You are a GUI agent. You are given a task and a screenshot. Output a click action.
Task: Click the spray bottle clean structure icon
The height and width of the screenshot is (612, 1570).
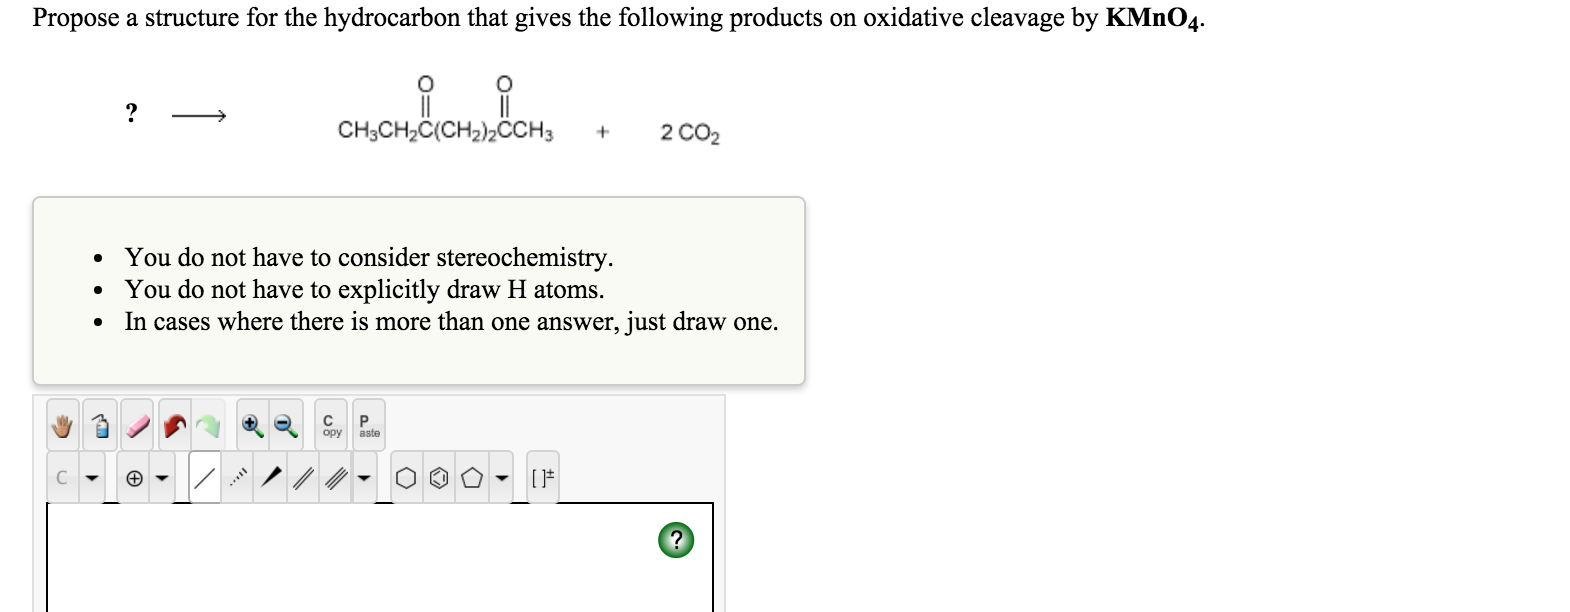pos(100,427)
